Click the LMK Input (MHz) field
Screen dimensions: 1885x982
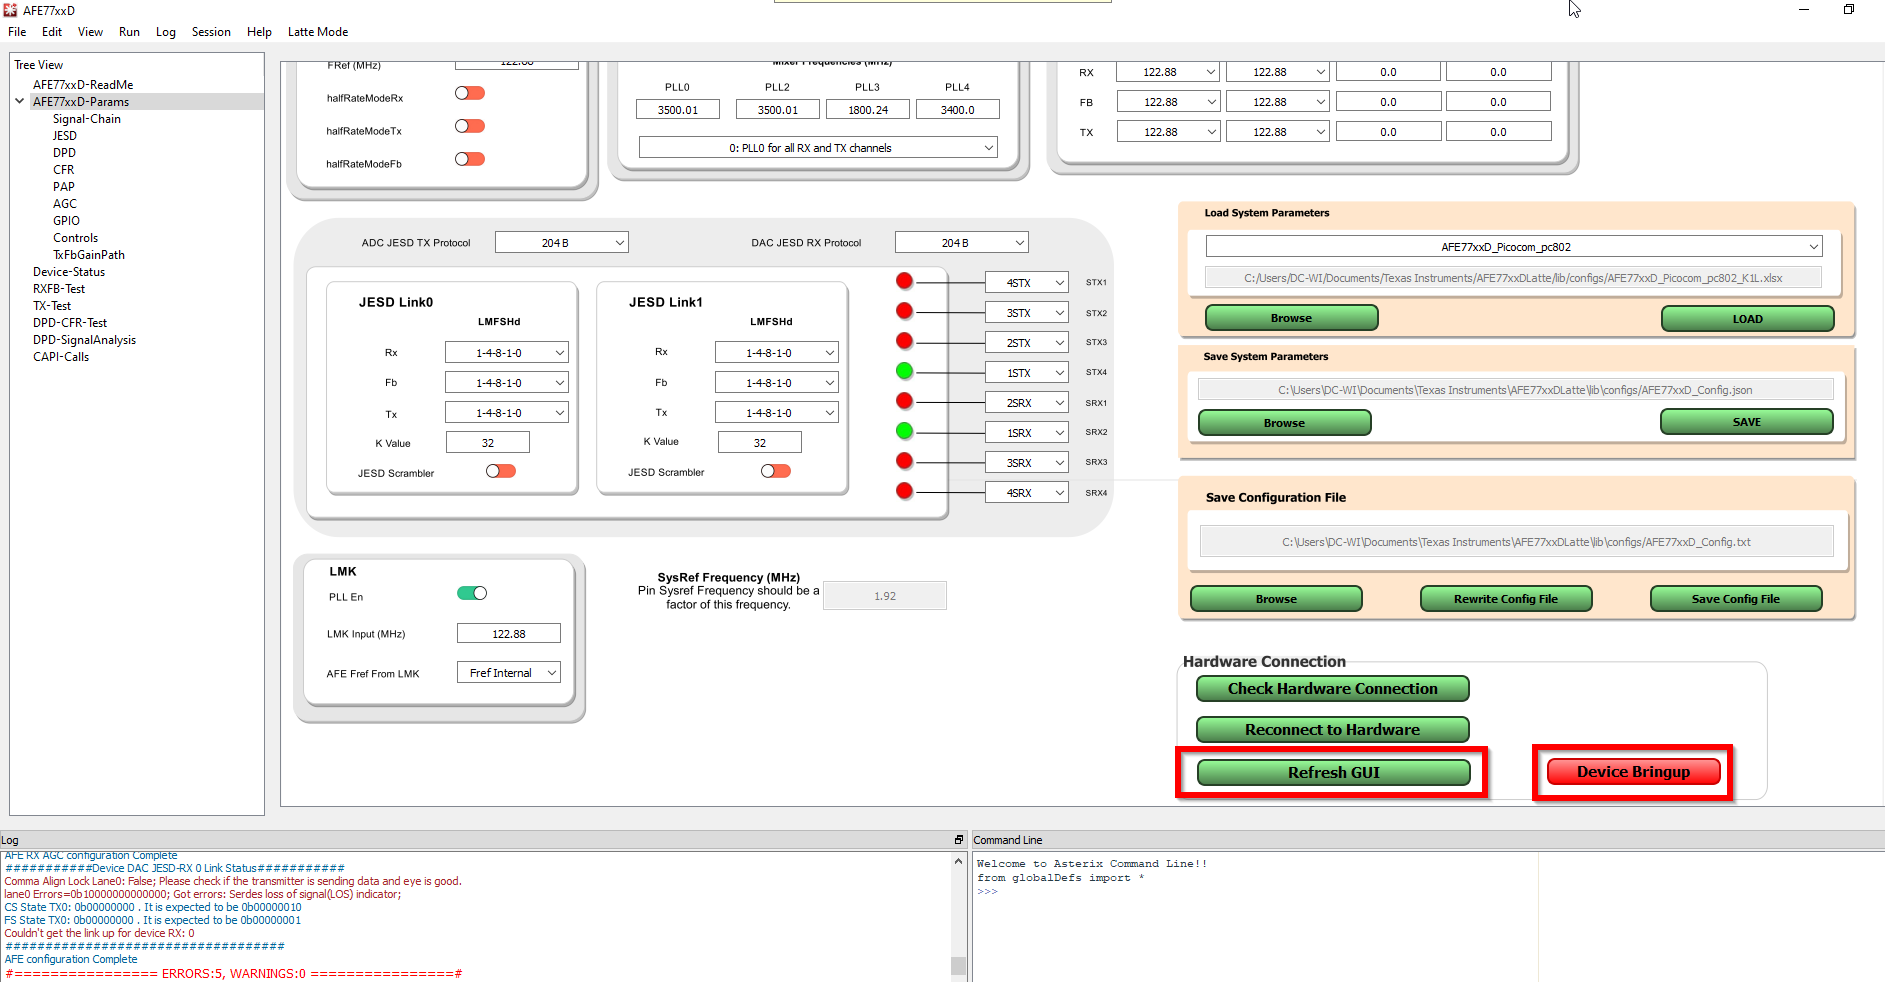click(508, 633)
